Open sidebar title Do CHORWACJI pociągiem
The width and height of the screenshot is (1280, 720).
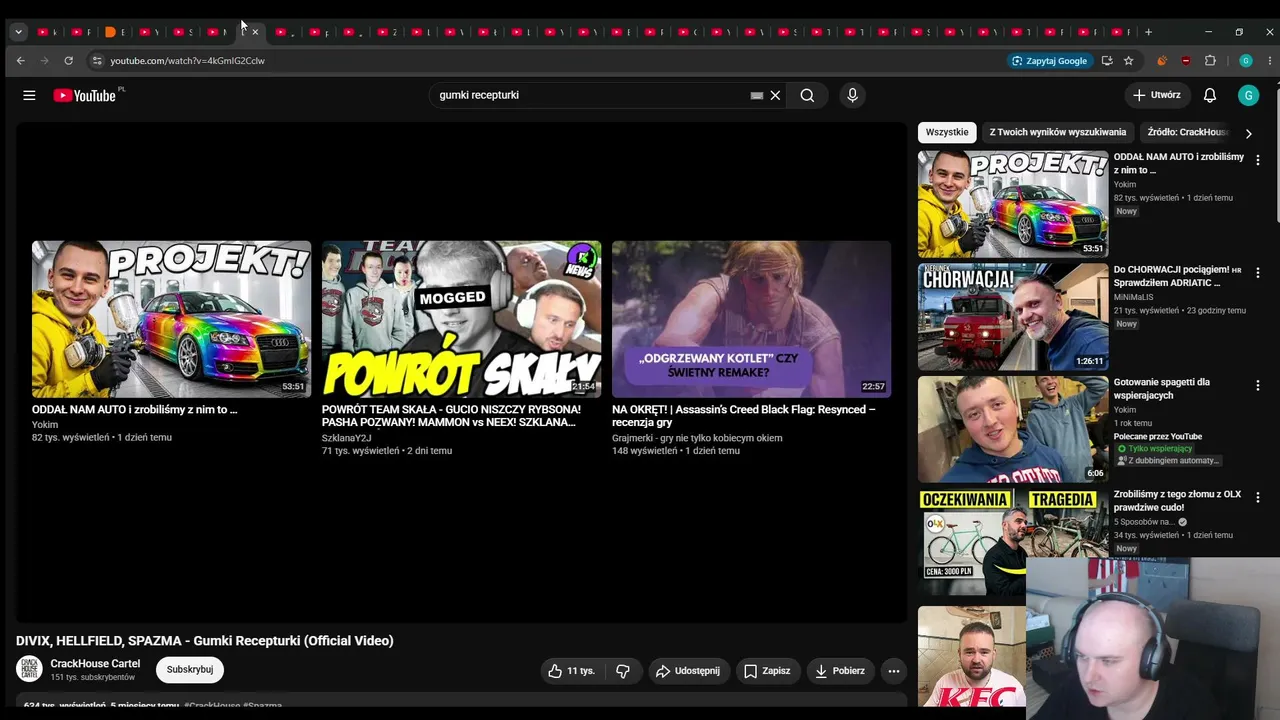coord(1178,276)
